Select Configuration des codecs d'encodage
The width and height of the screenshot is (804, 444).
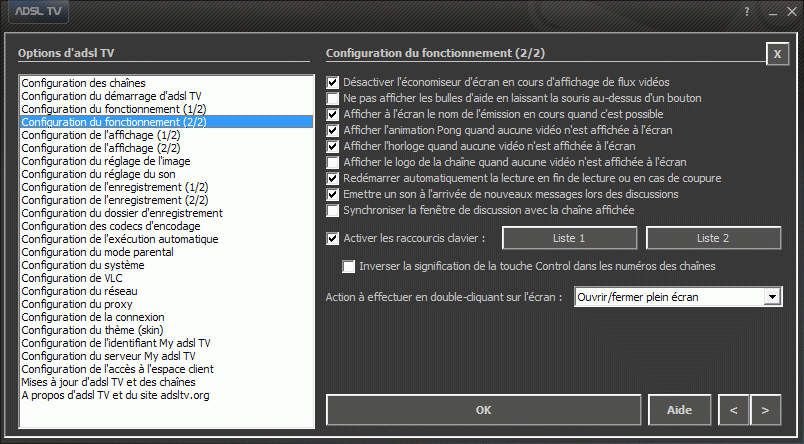point(167,226)
